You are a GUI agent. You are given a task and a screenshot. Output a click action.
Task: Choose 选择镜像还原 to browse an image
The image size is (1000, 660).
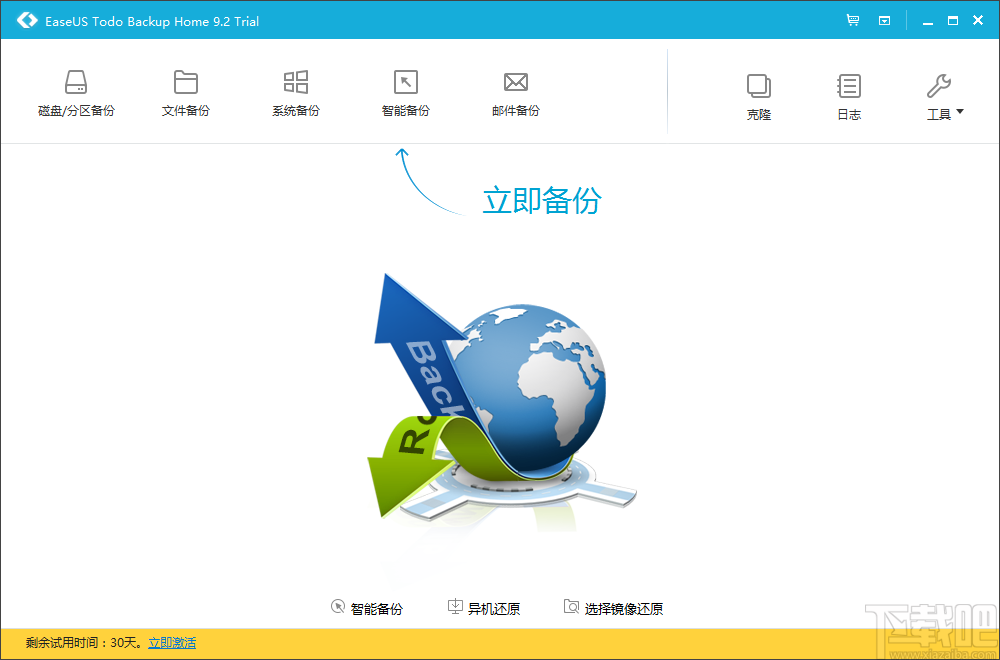click(615, 607)
